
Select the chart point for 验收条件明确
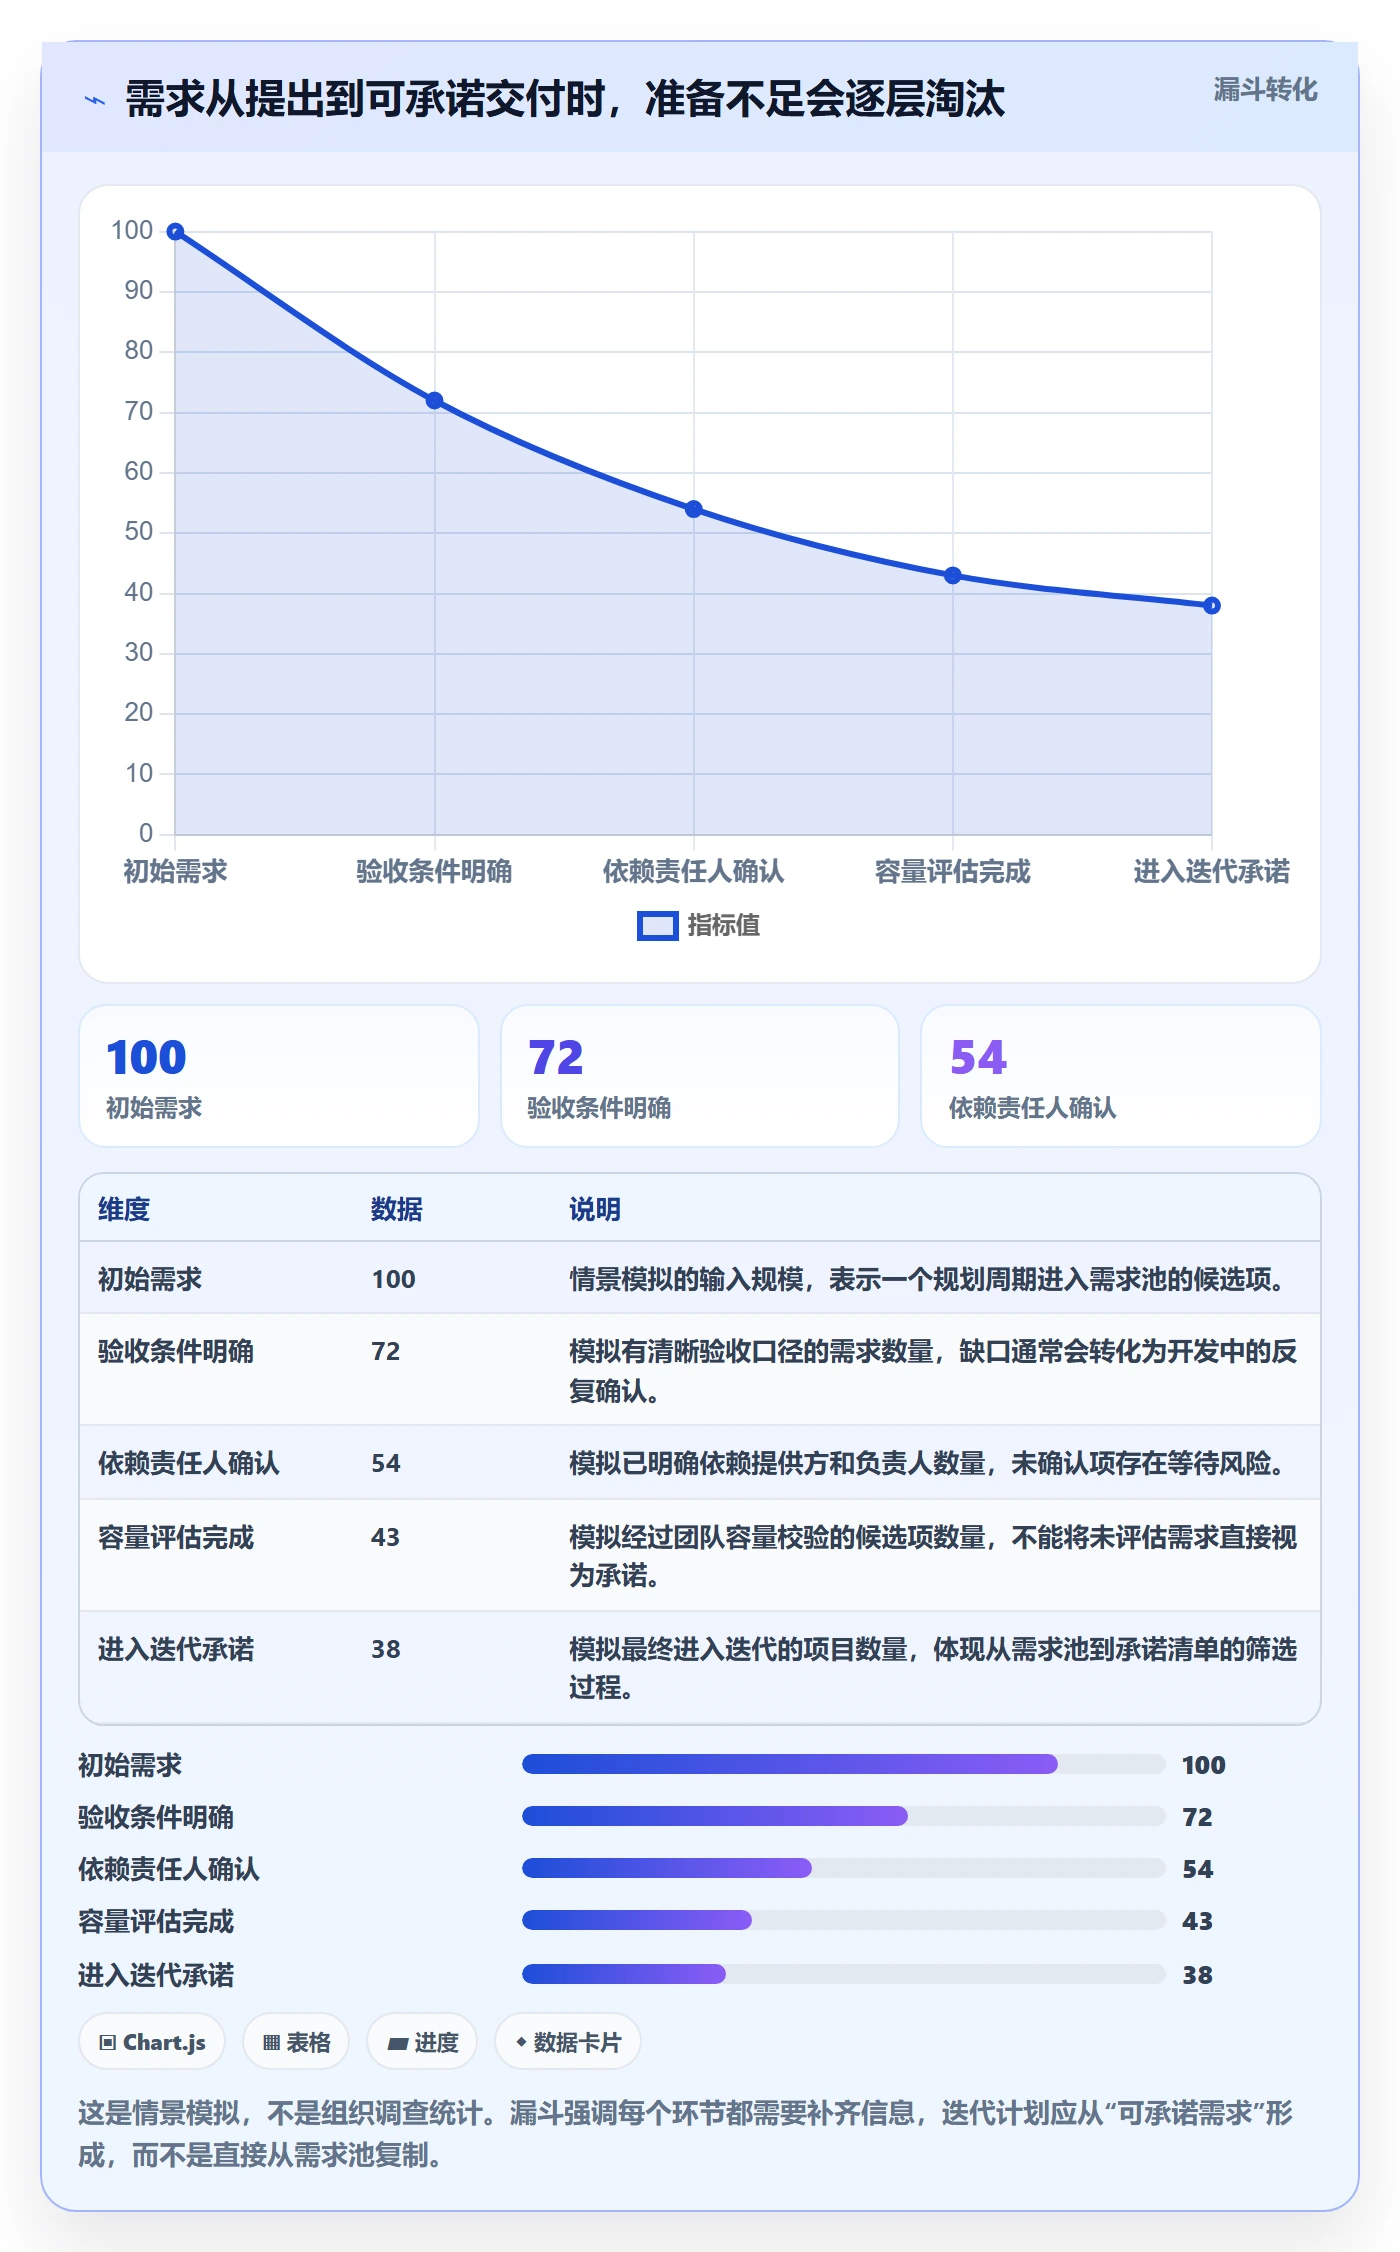click(x=434, y=401)
